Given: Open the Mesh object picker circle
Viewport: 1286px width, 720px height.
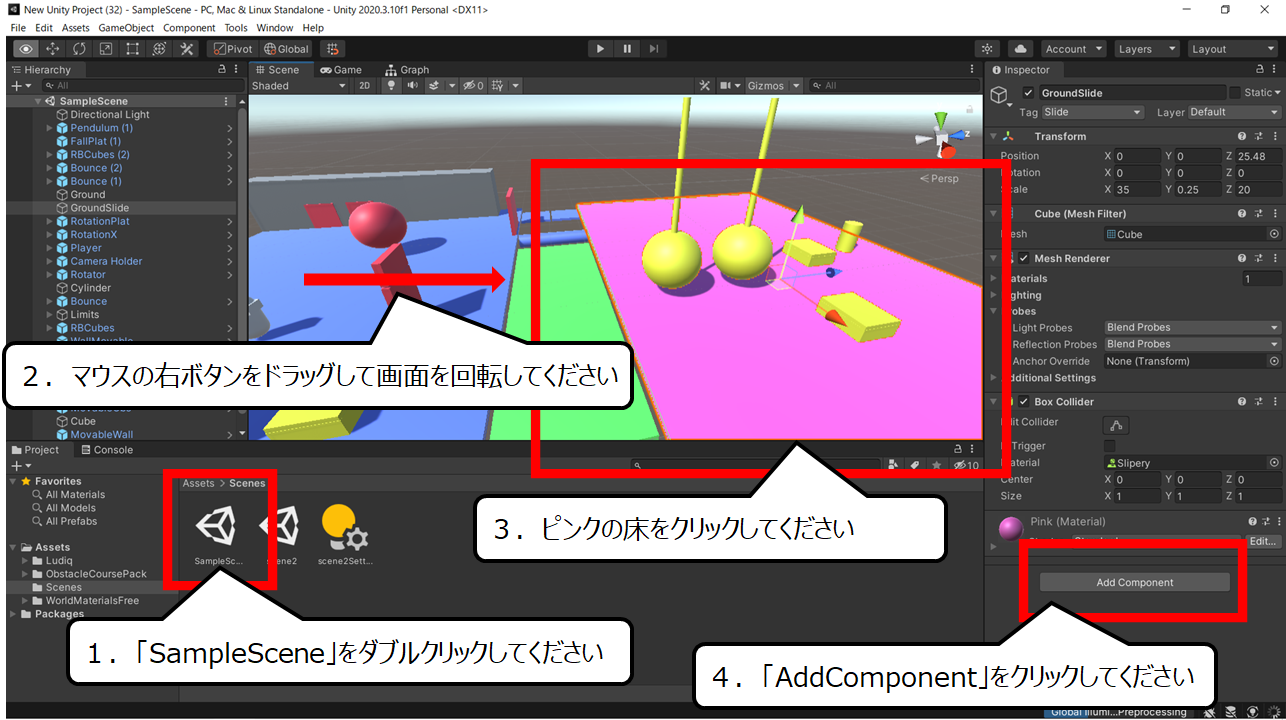Looking at the screenshot, I should (x=1274, y=234).
